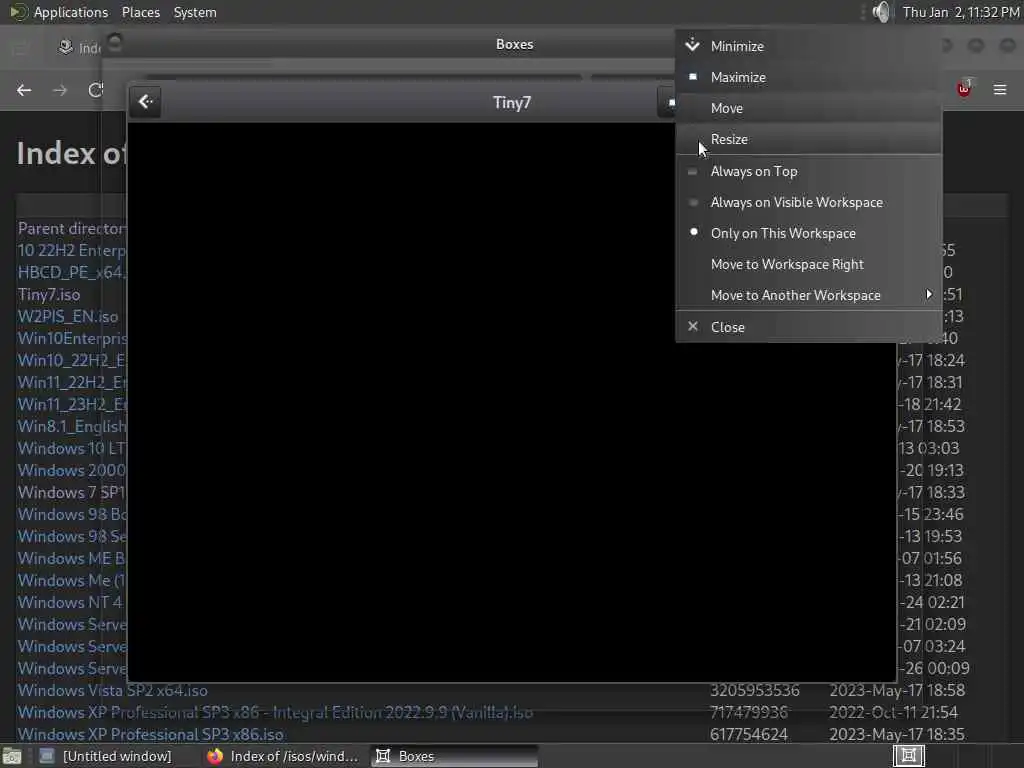Open the System menu

tap(195, 12)
